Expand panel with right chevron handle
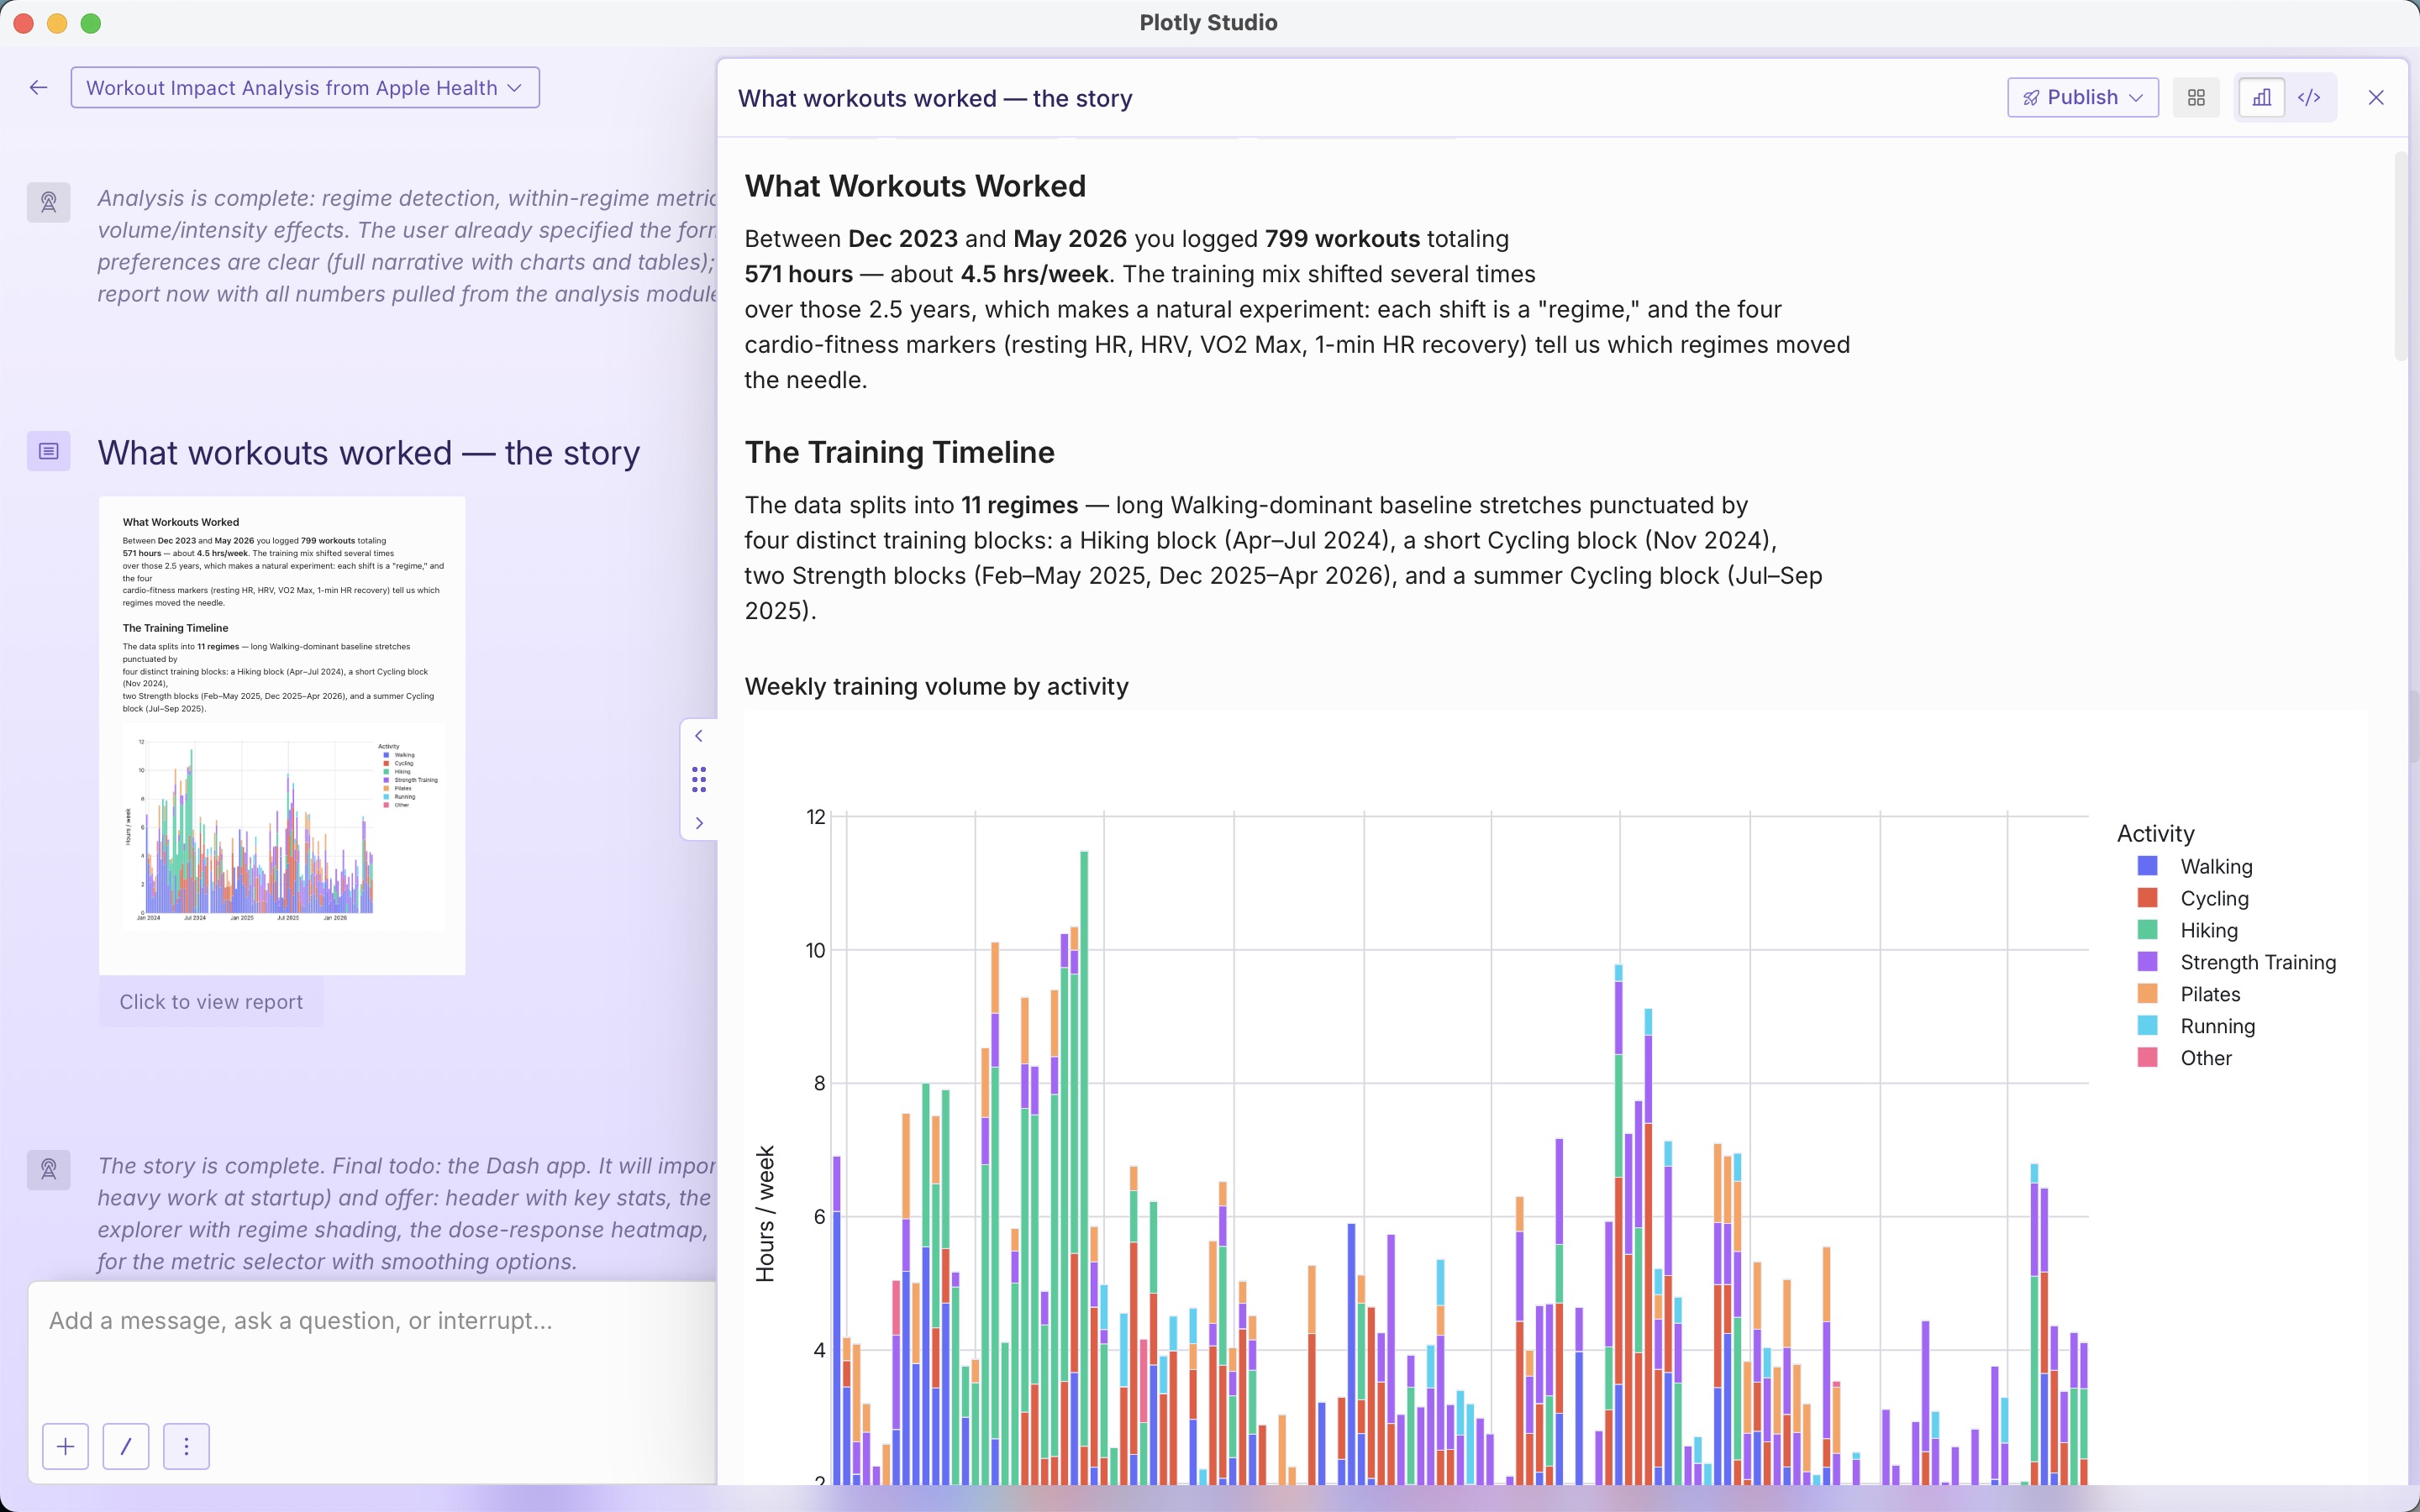The image size is (2420, 1512). tap(699, 823)
